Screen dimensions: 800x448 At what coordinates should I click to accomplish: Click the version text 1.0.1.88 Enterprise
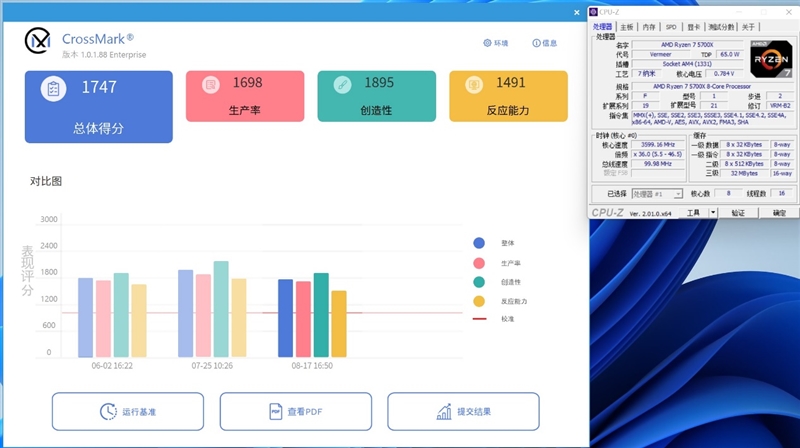104,55
